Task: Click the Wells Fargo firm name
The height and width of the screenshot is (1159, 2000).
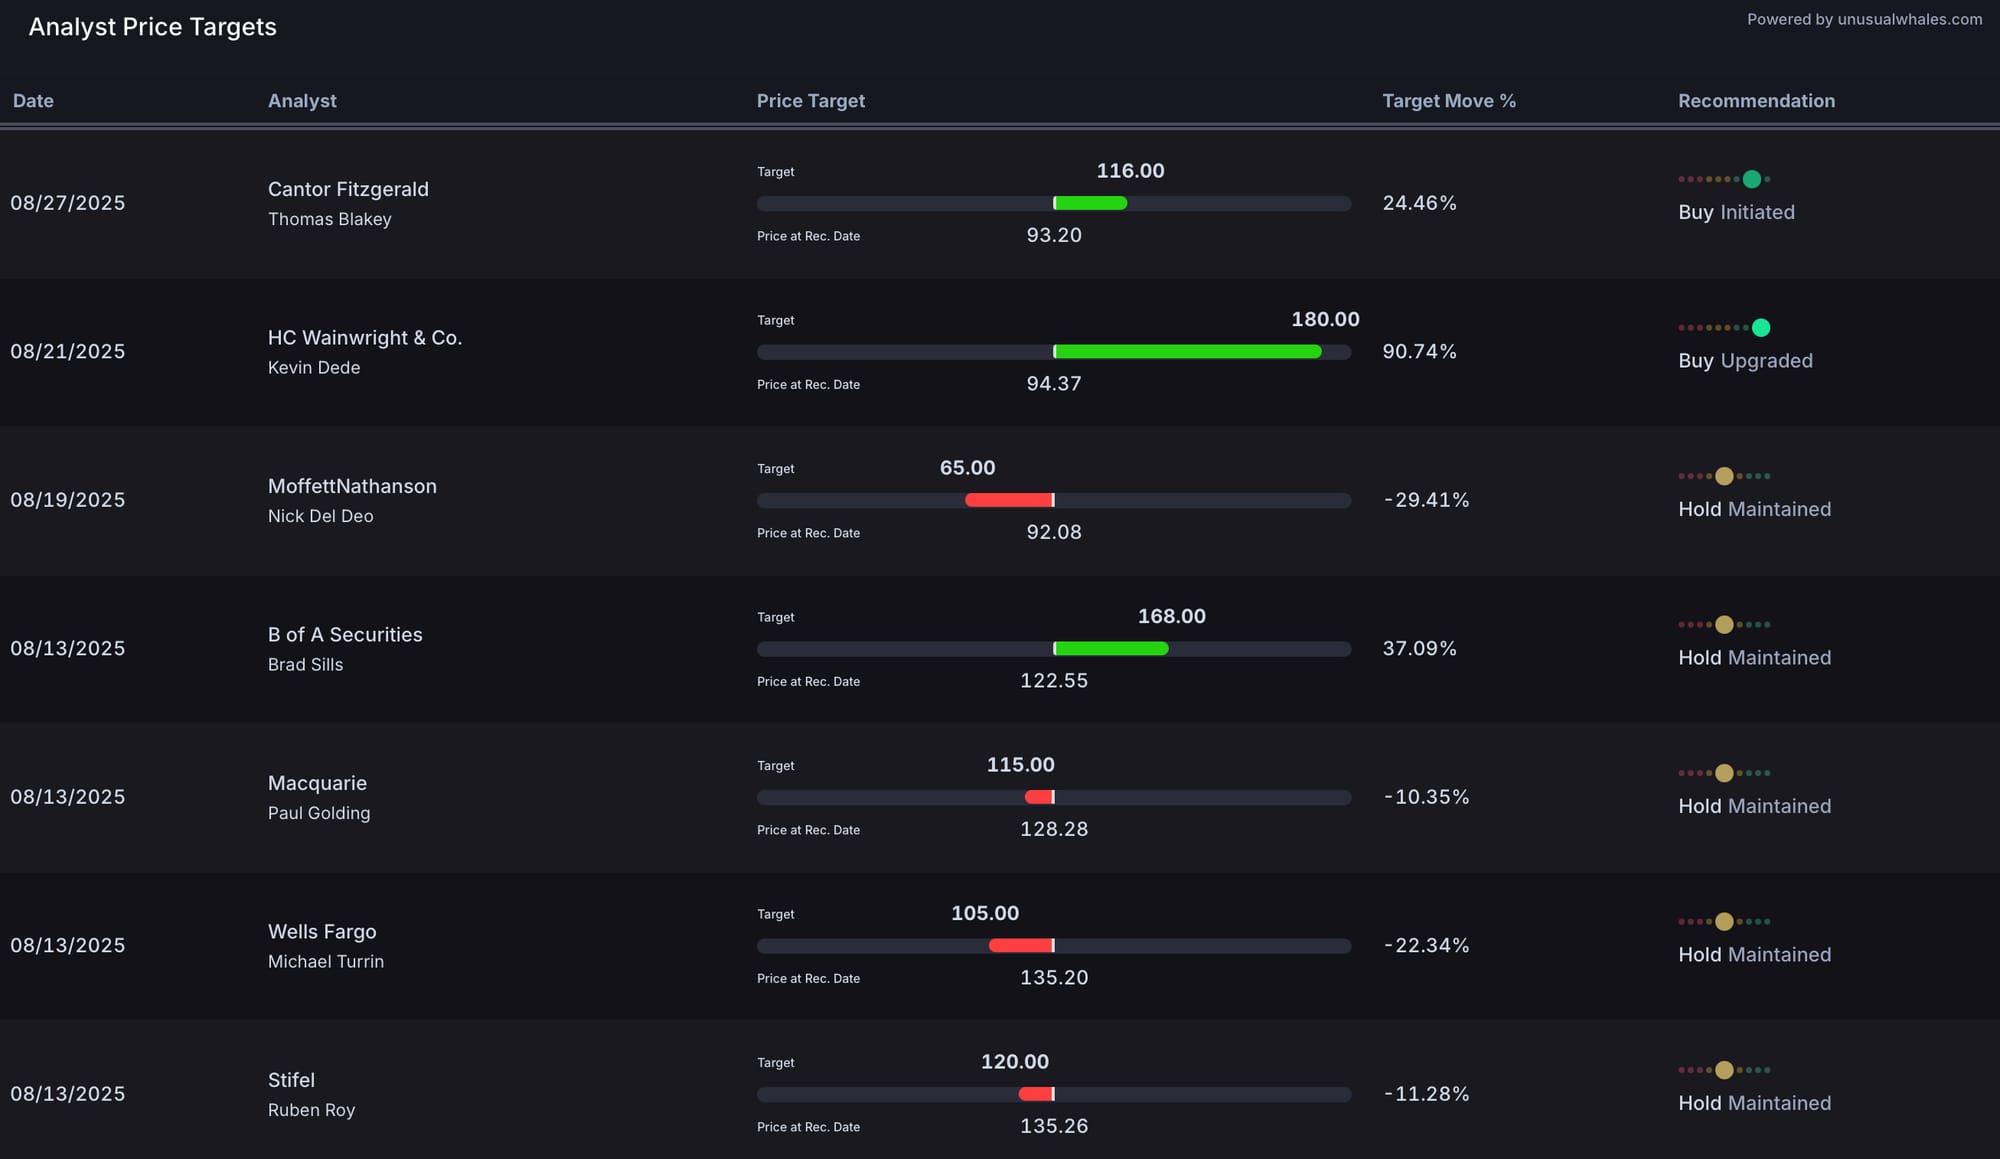Action: point(322,932)
